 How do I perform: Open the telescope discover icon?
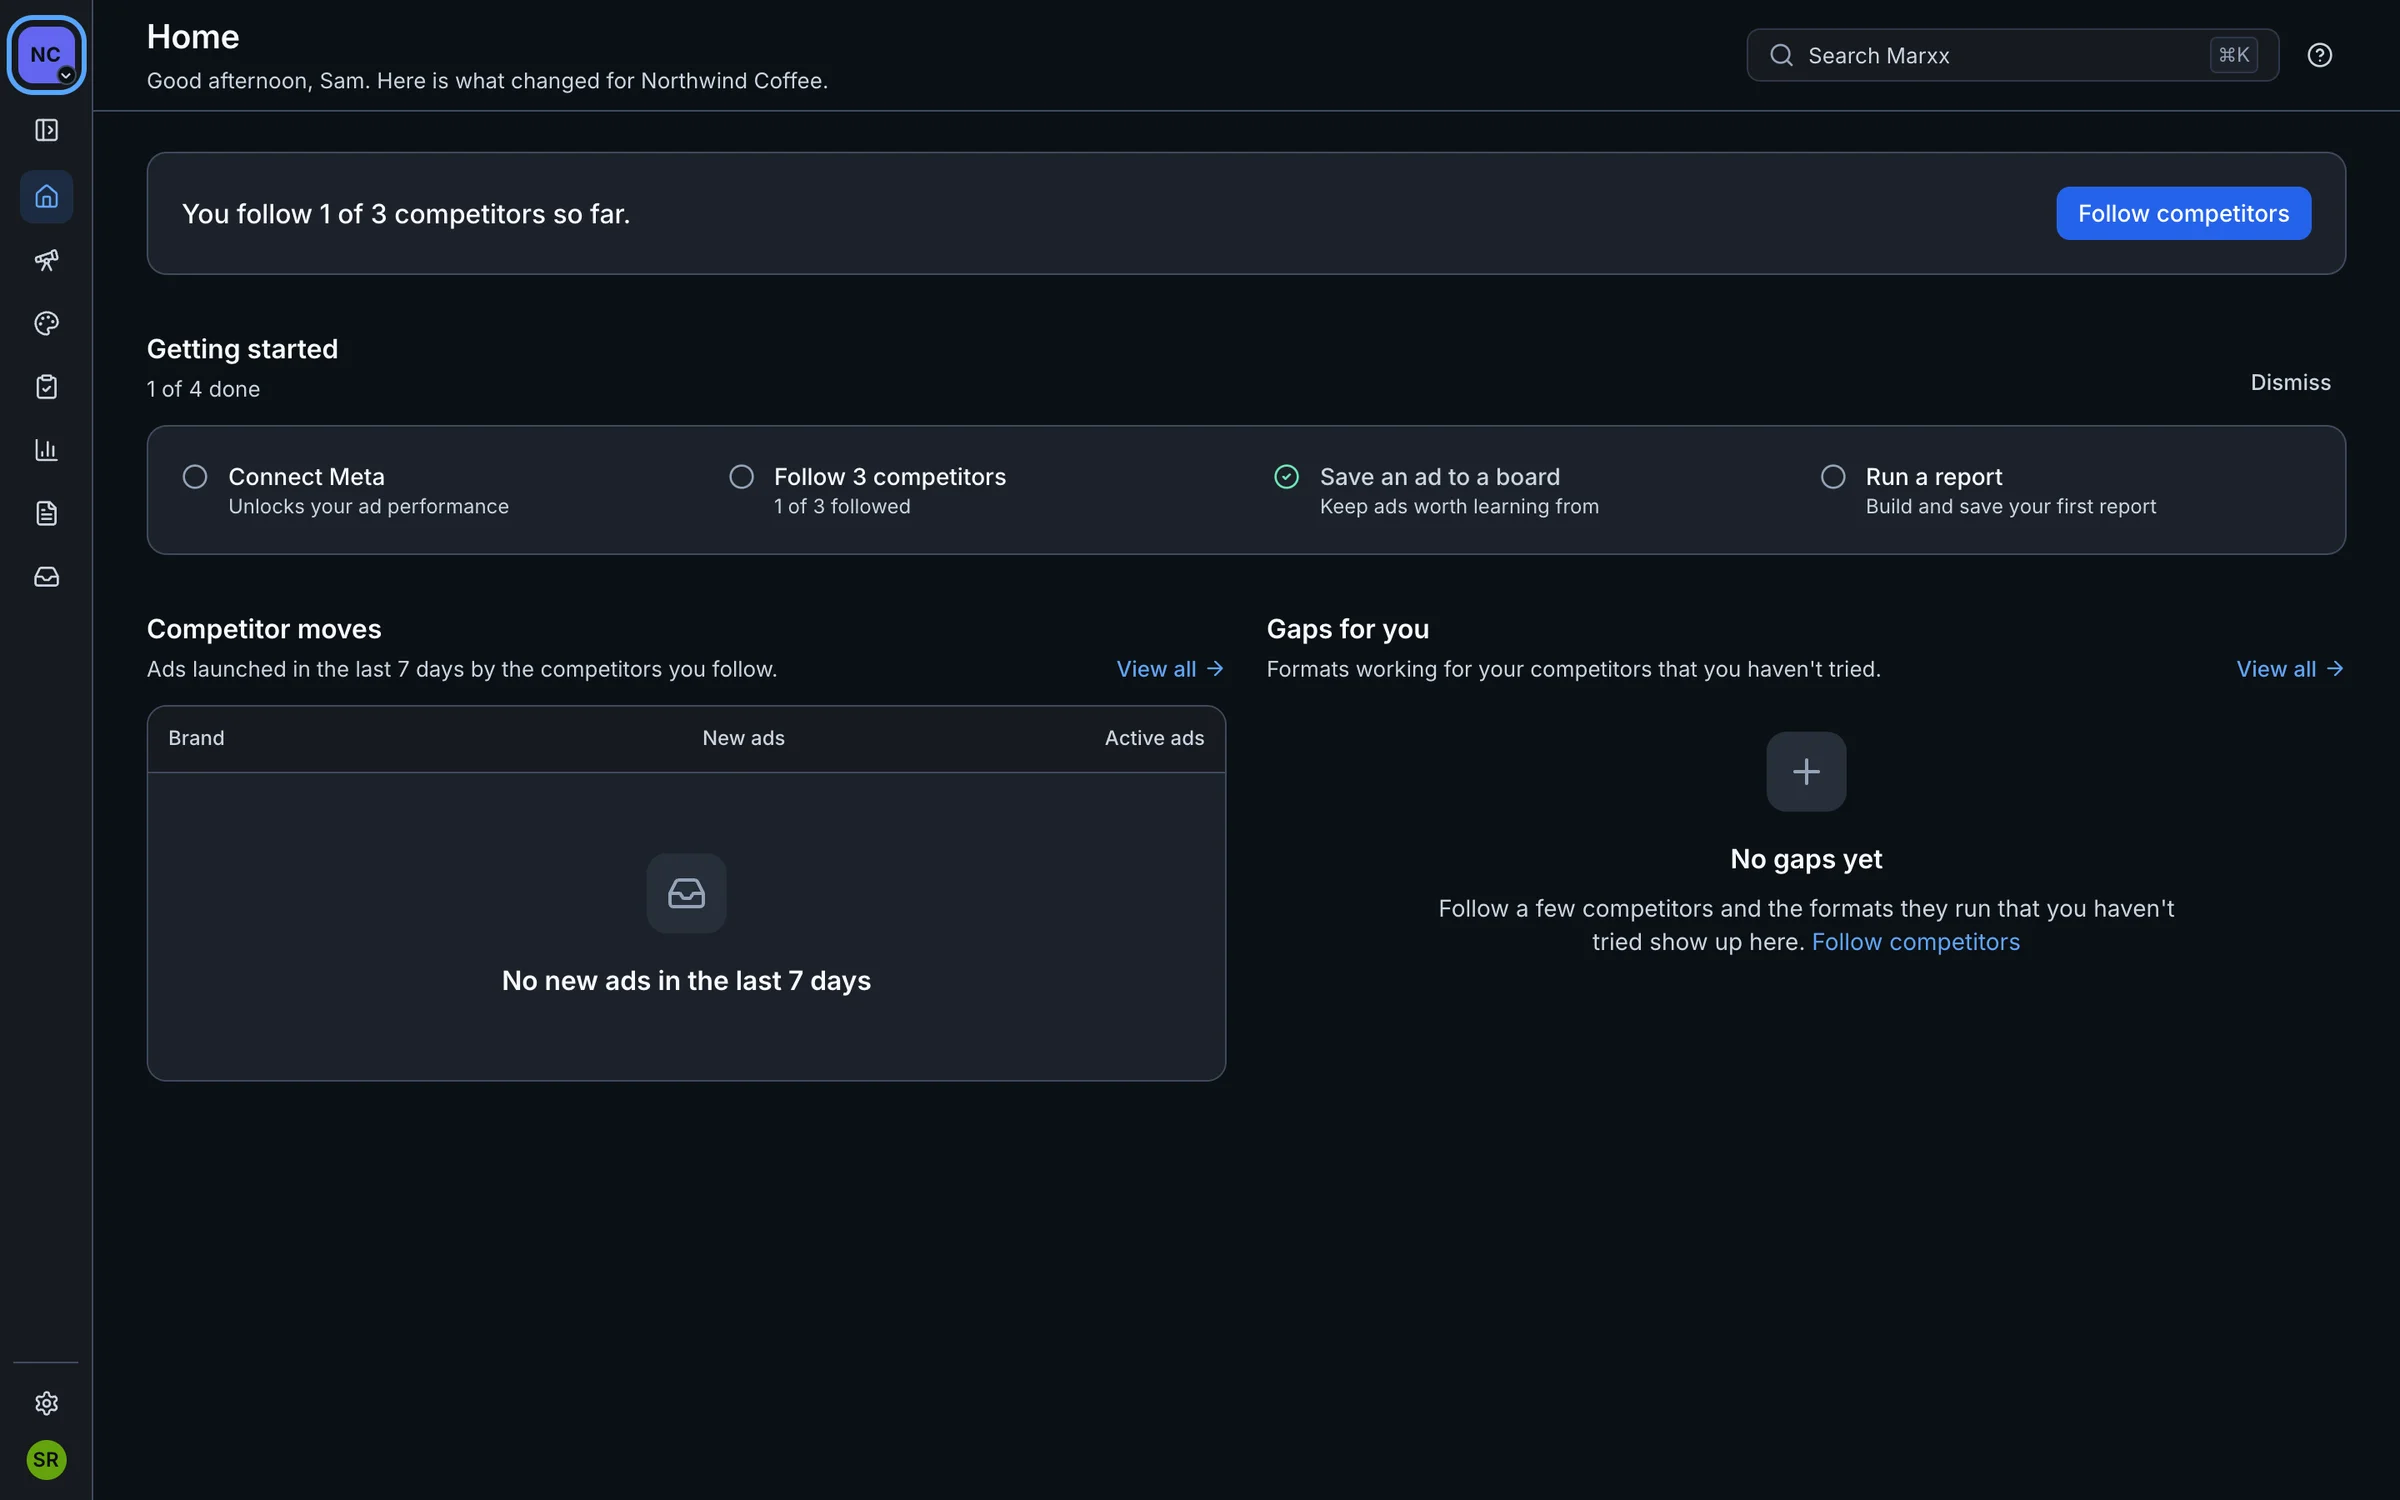click(46, 260)
